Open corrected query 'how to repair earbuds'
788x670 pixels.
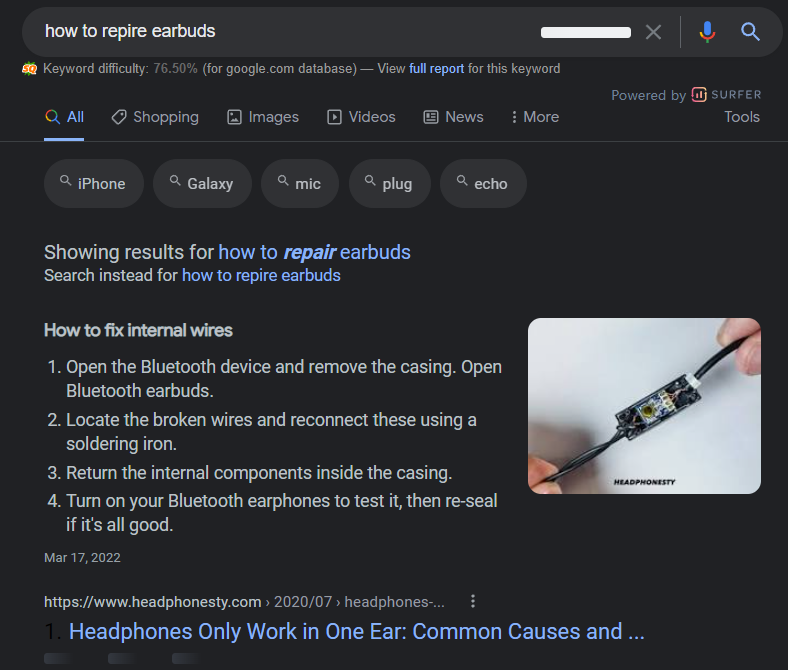pos(314,252)
